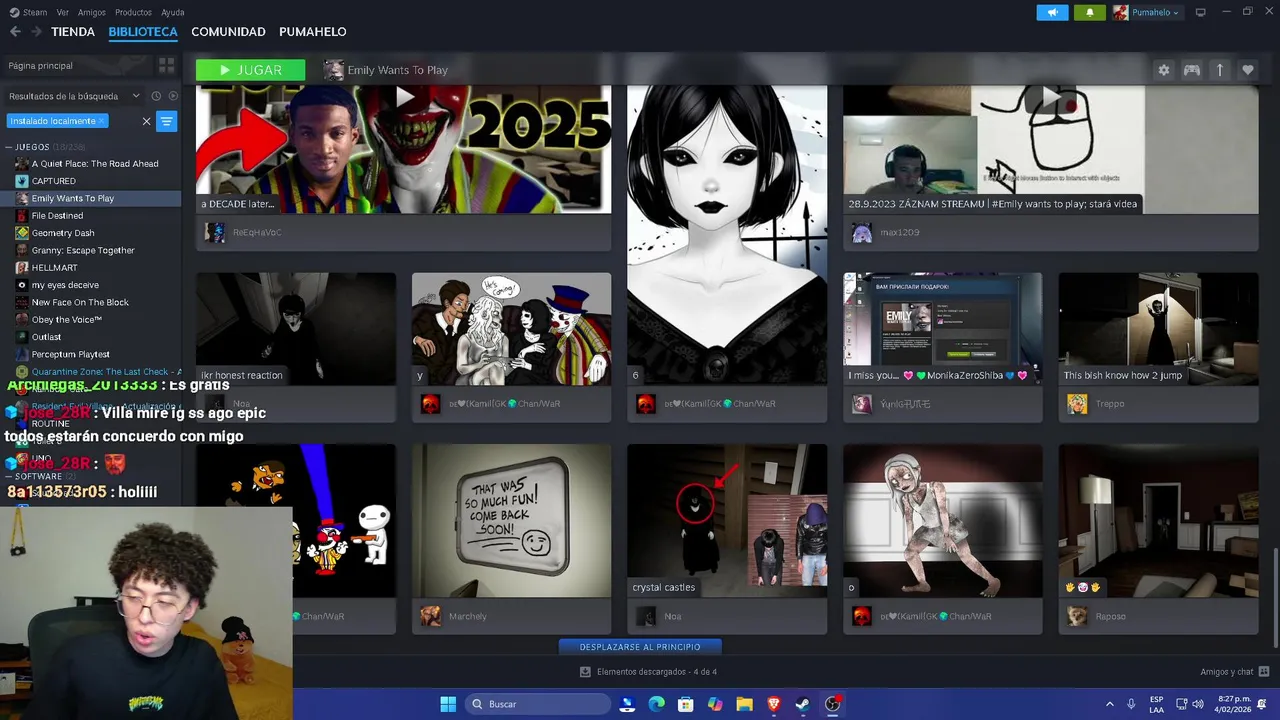Open volume control in system tray

(1197, 704)
